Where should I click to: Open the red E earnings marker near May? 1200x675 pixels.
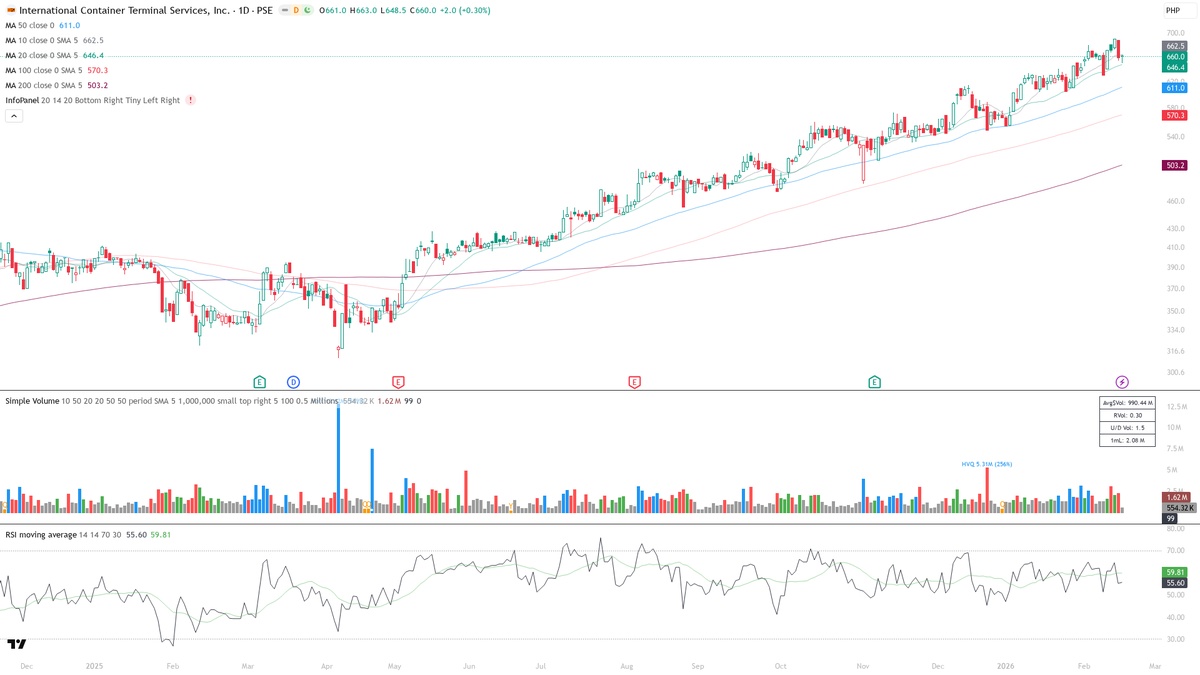point(398,382)
